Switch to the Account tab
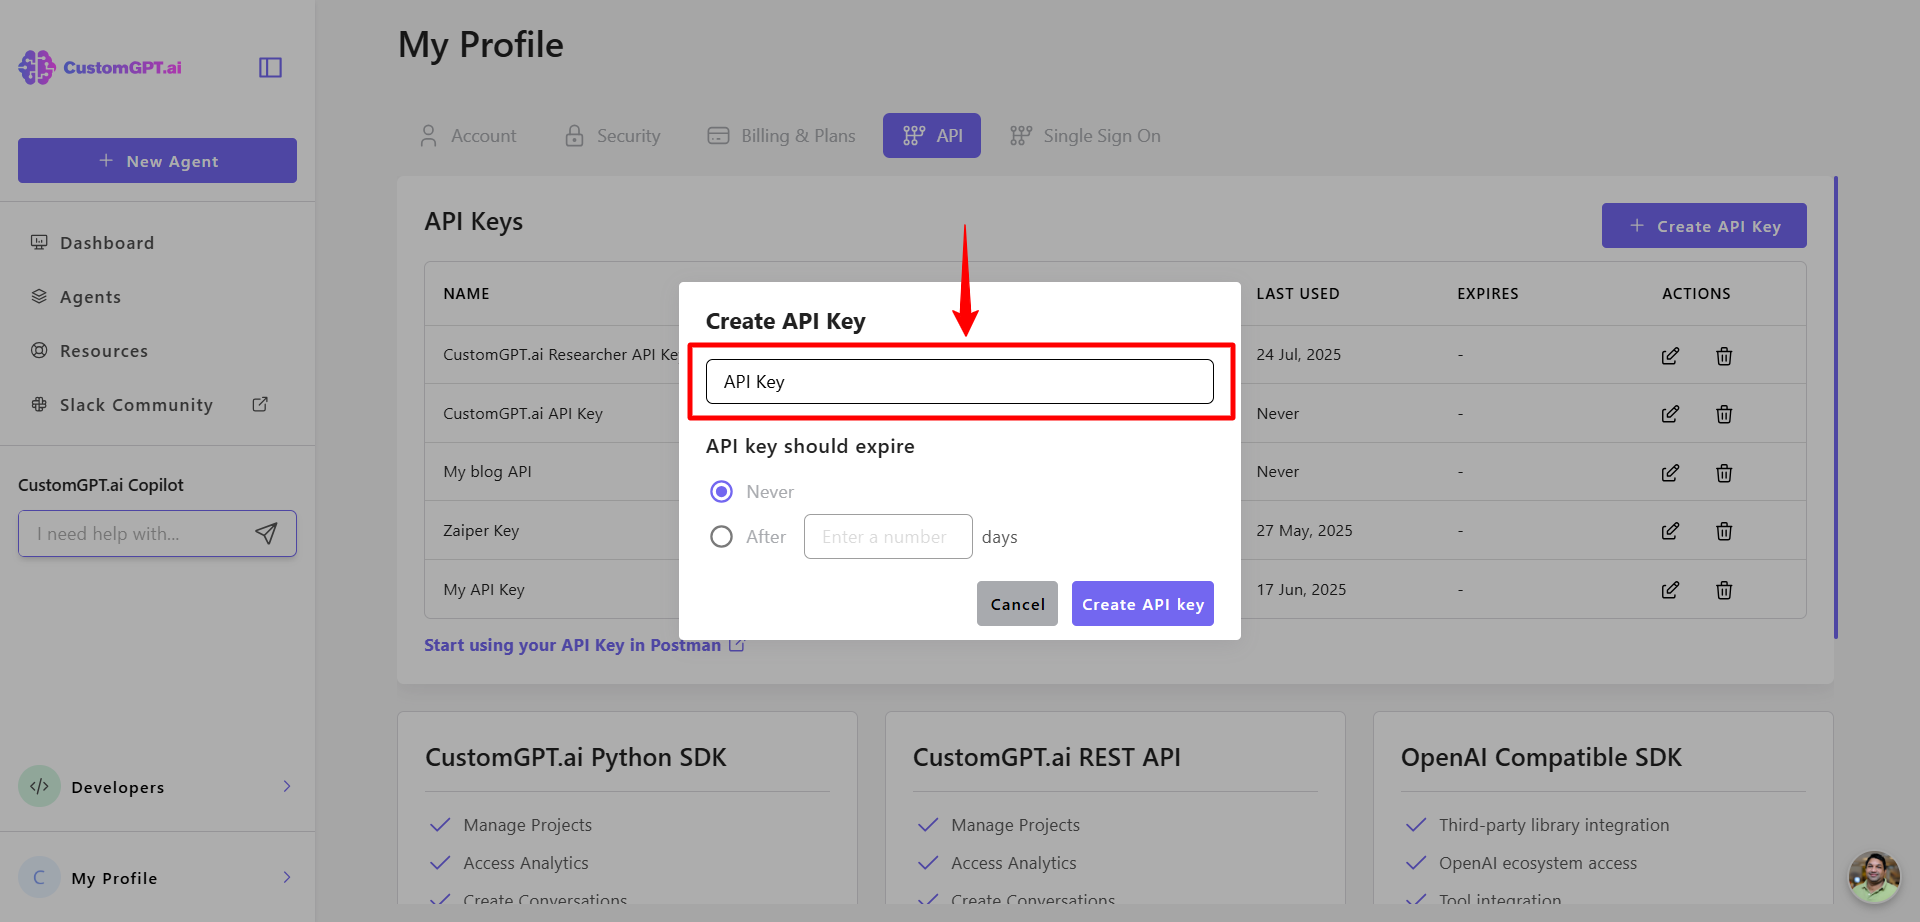1920x922 pixels. point(468,136)
